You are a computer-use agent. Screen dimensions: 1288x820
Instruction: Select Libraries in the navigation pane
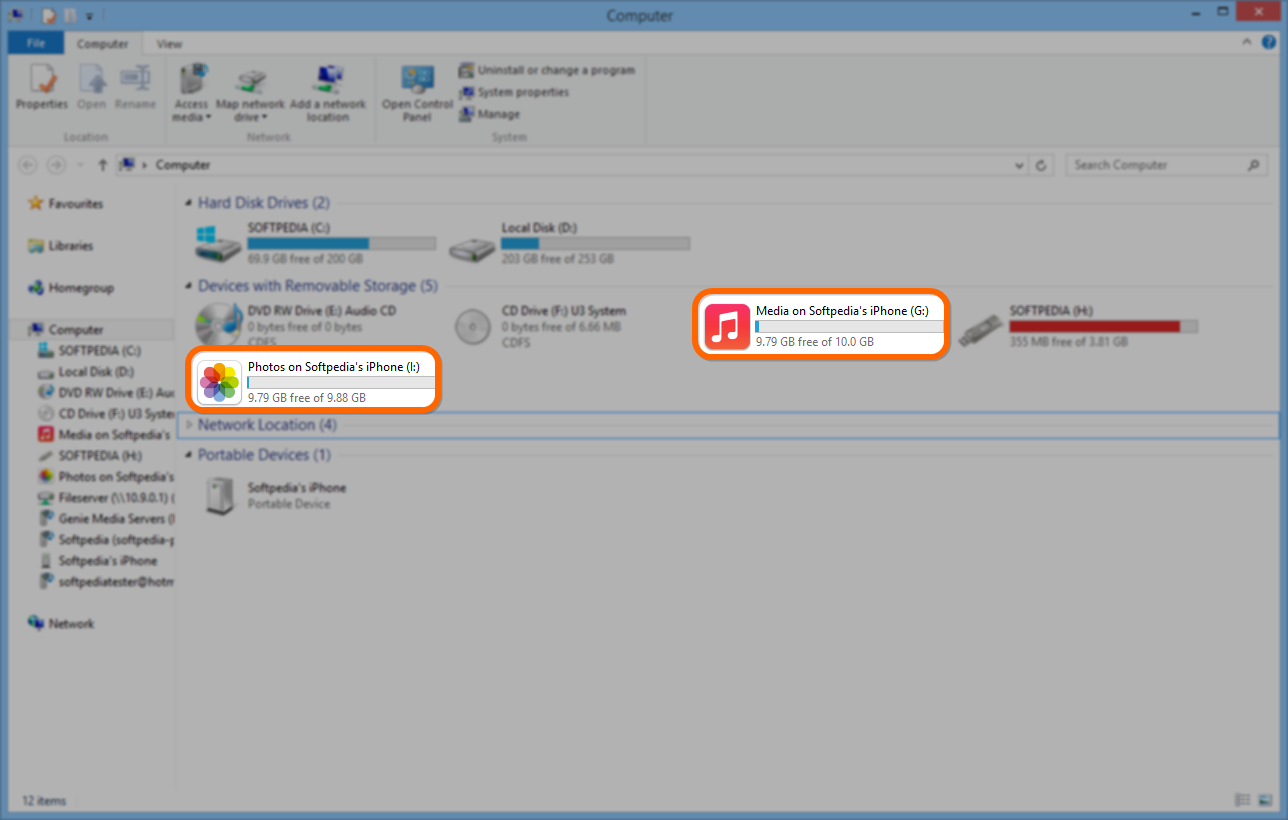[60, 245]
